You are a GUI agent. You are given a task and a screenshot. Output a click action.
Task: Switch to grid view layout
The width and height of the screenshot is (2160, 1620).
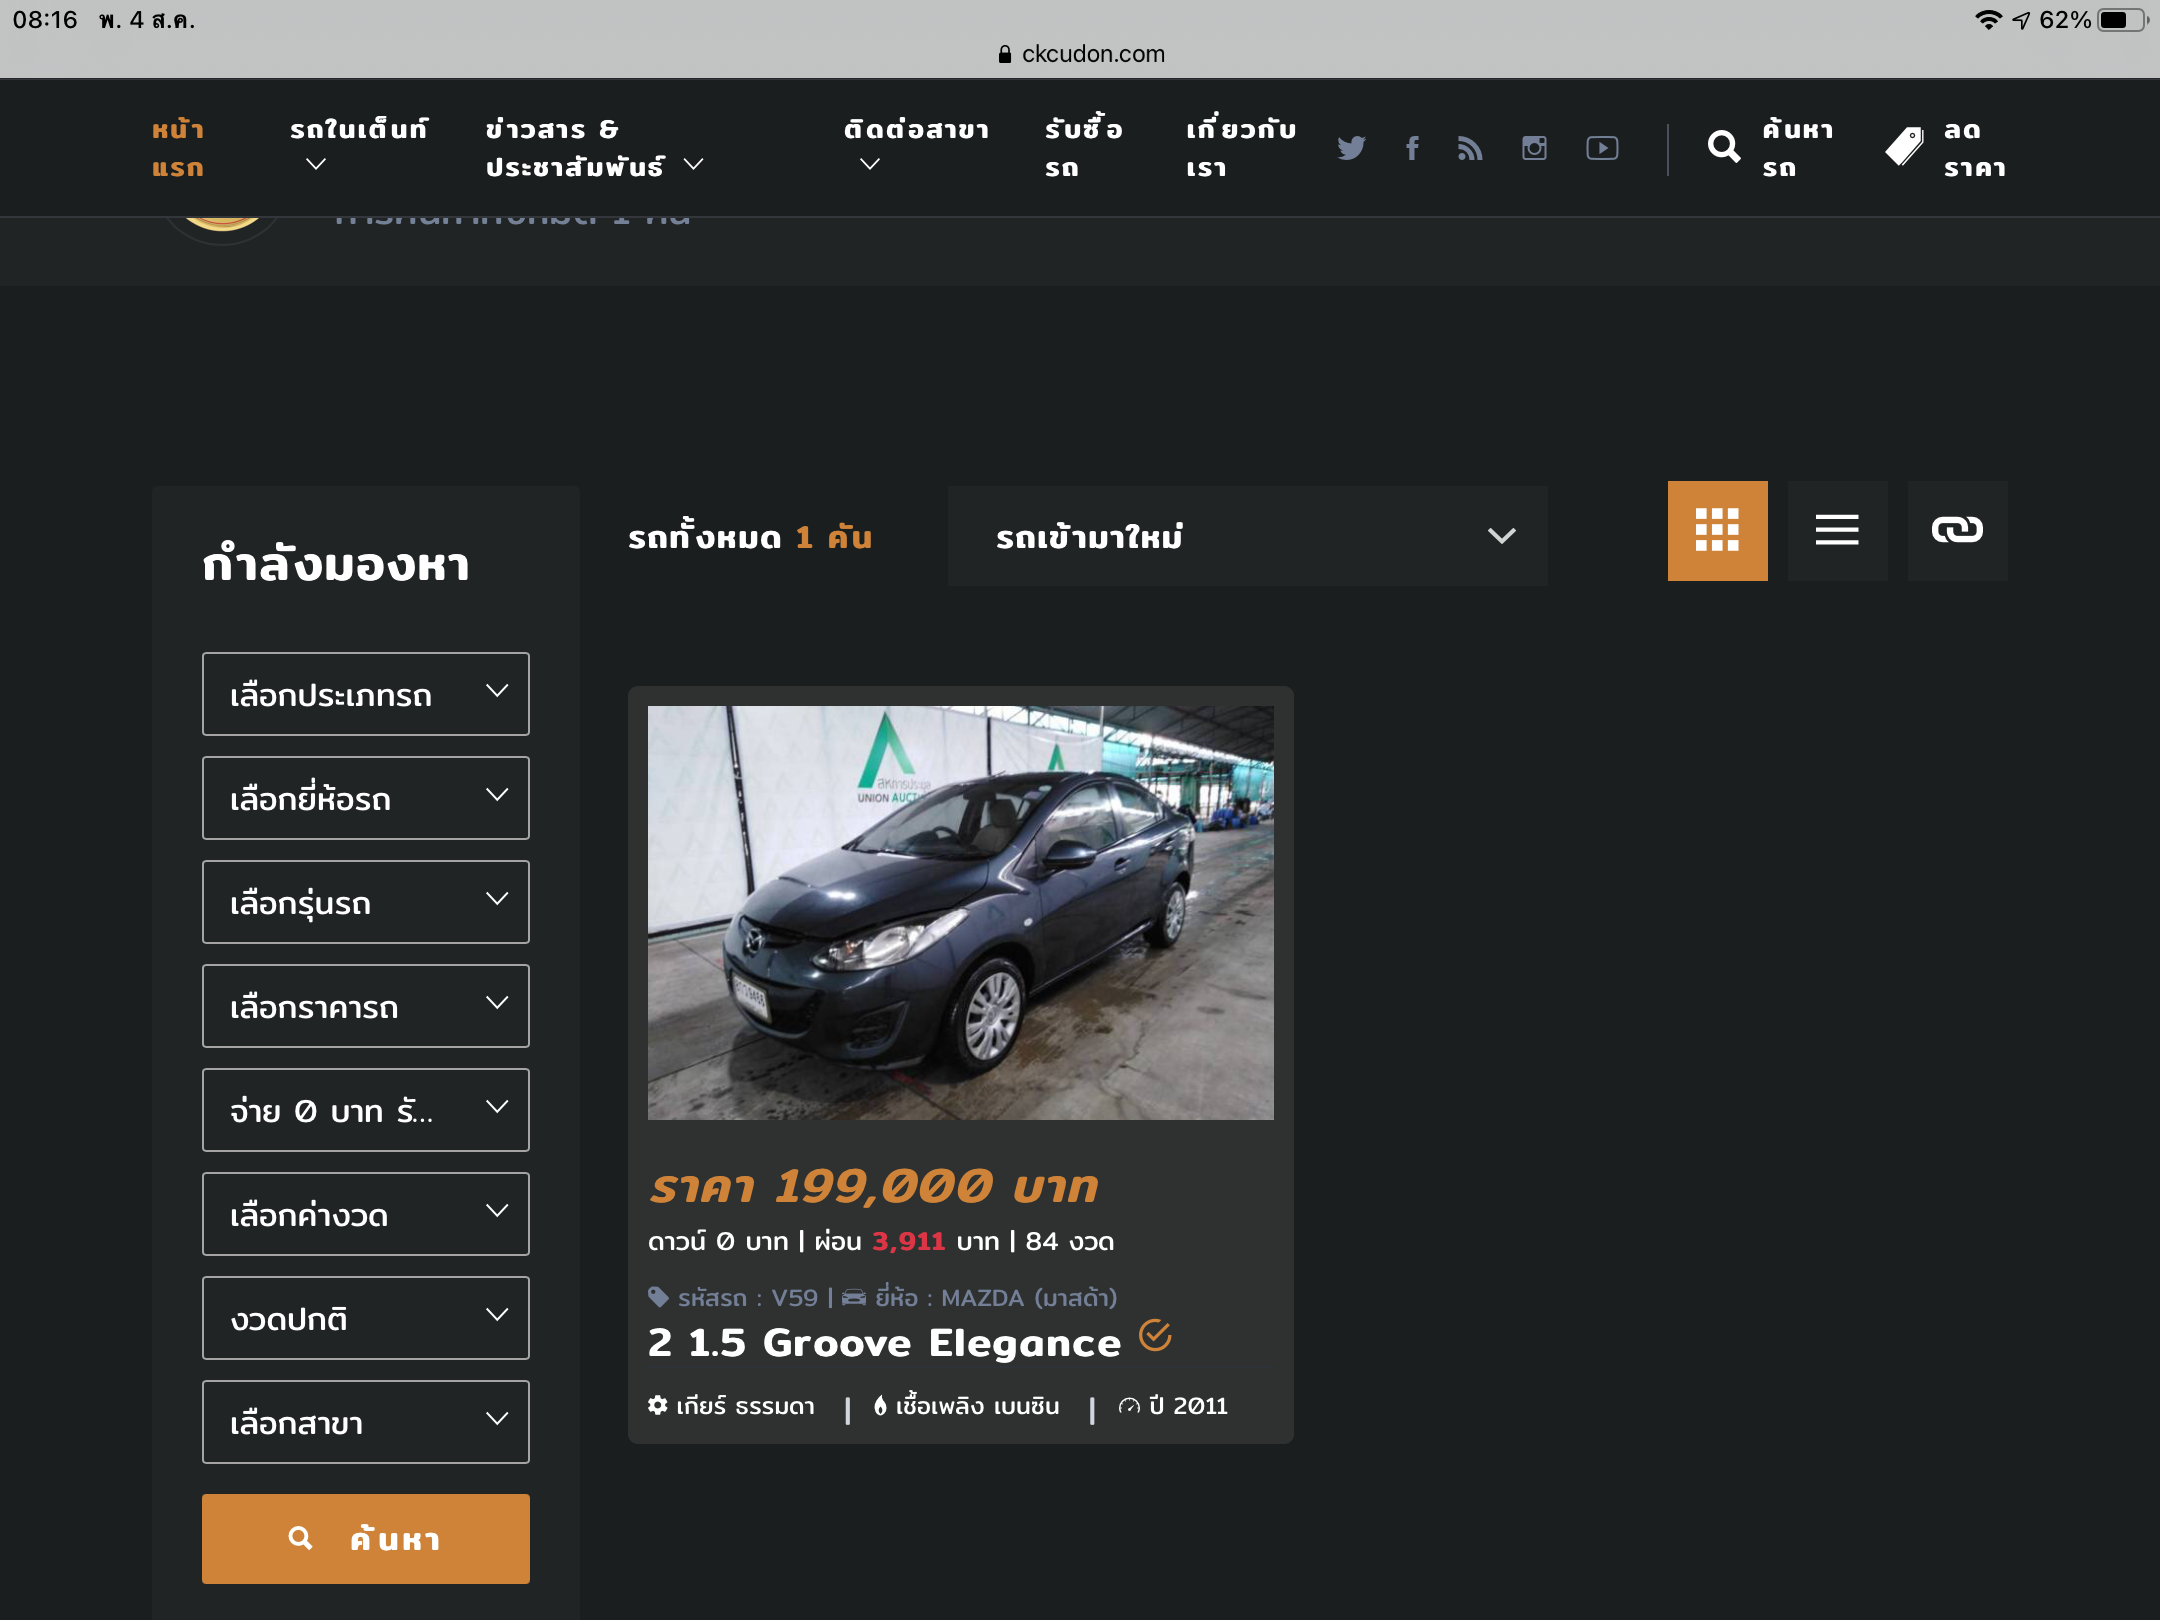[1717, 530]
